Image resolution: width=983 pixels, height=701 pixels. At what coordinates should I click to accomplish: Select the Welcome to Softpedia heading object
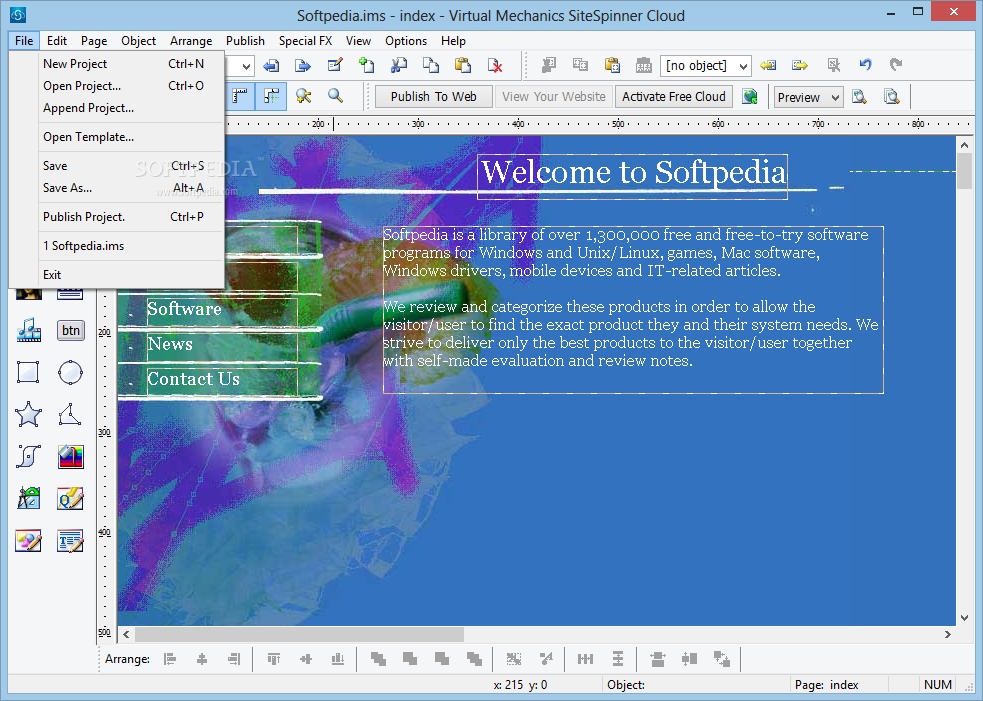coord(632,177)
